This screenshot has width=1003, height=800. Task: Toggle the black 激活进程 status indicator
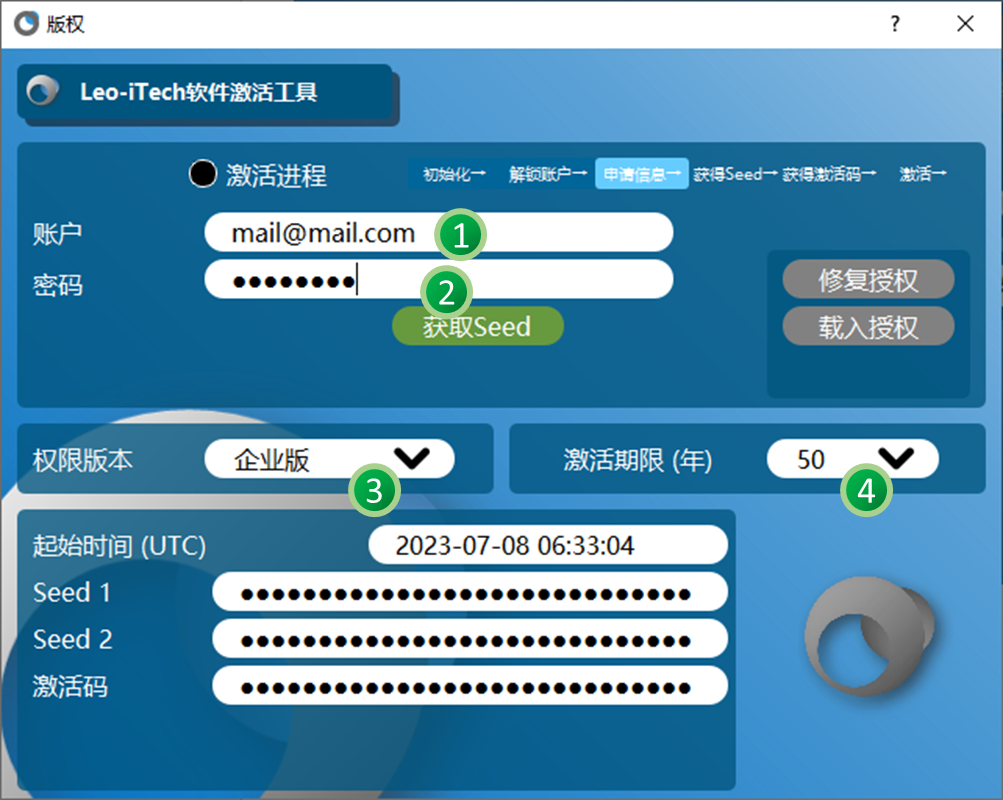pyautogui.click(x=203, y=174)
